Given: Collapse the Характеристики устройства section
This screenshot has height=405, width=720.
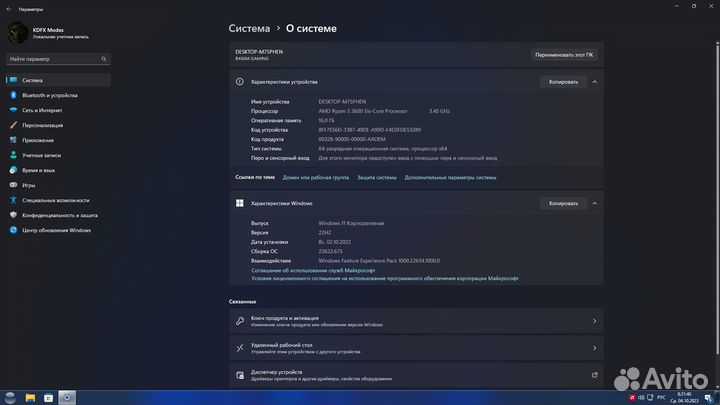Looking at the screenshot, I should click(595, 82).
